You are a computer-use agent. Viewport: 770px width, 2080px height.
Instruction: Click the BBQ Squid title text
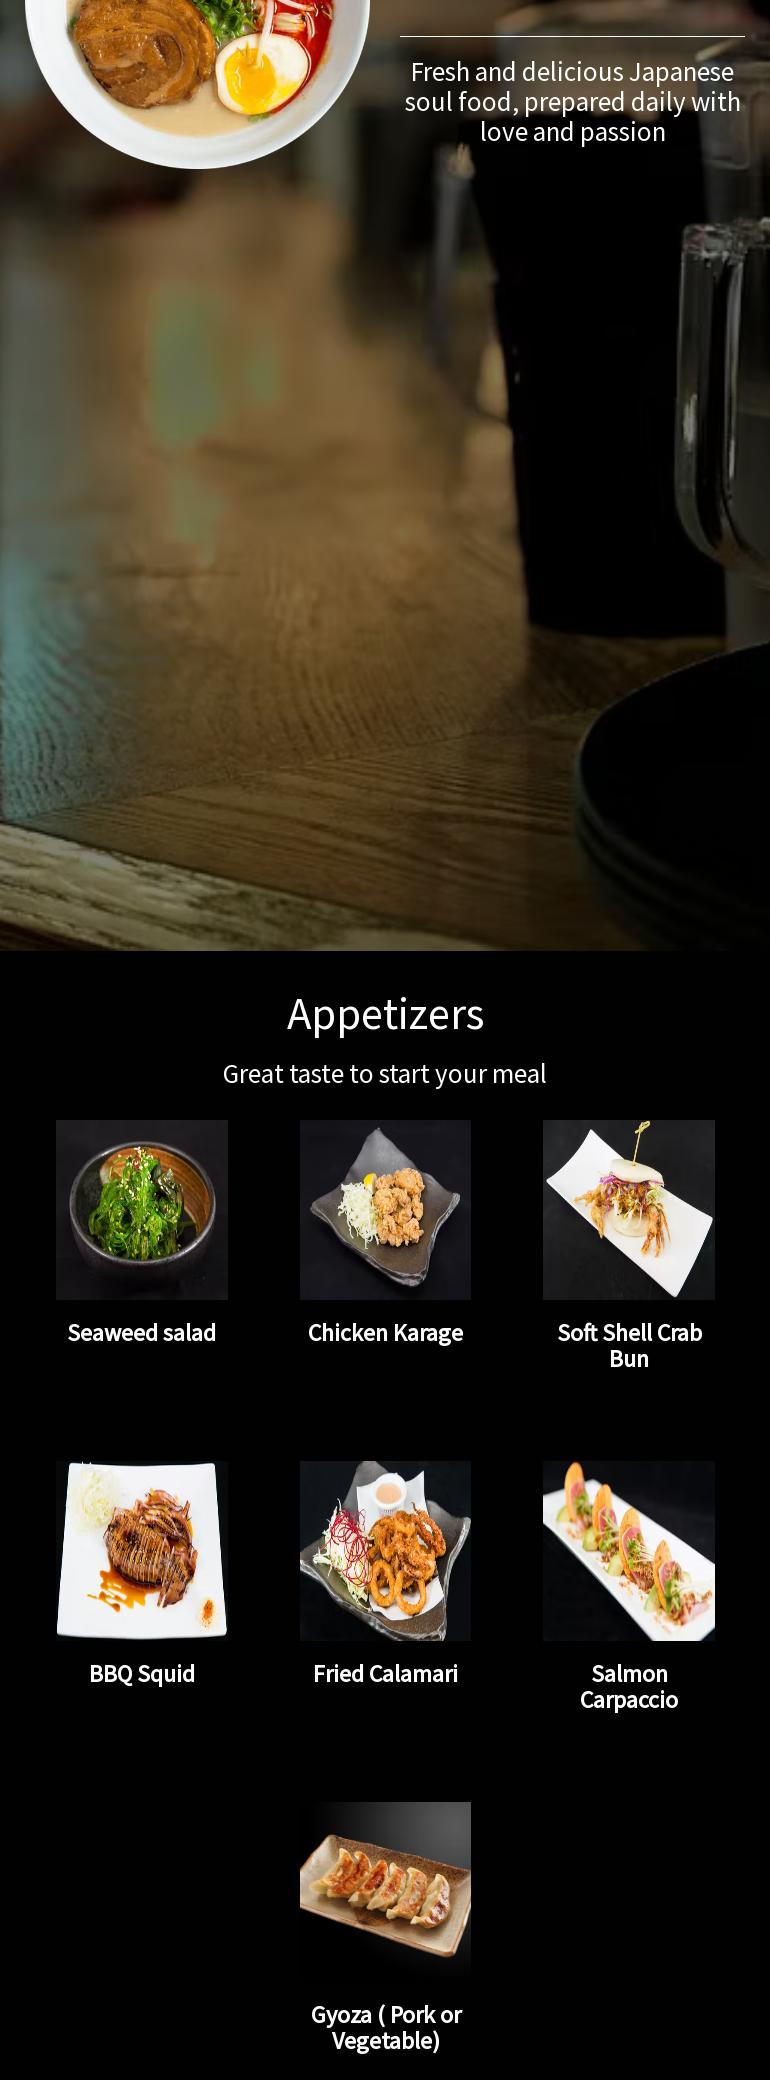click(x=142, y=1674)
